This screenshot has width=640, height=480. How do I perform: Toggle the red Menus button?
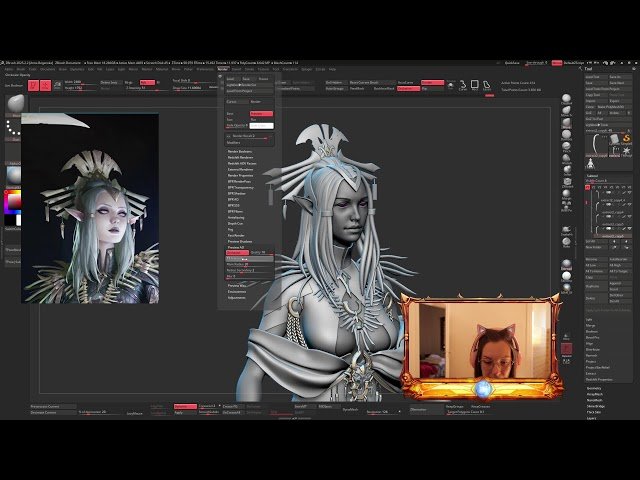[557, 63]
